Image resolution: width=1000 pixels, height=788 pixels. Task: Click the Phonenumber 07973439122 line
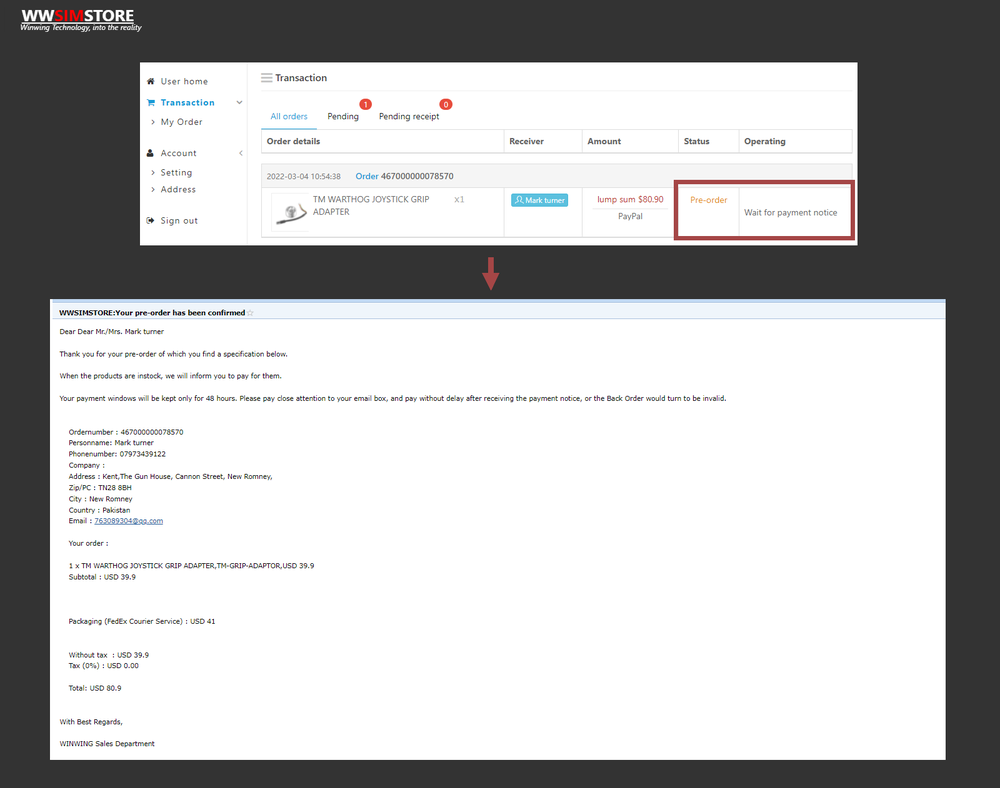tap(117, 454)
